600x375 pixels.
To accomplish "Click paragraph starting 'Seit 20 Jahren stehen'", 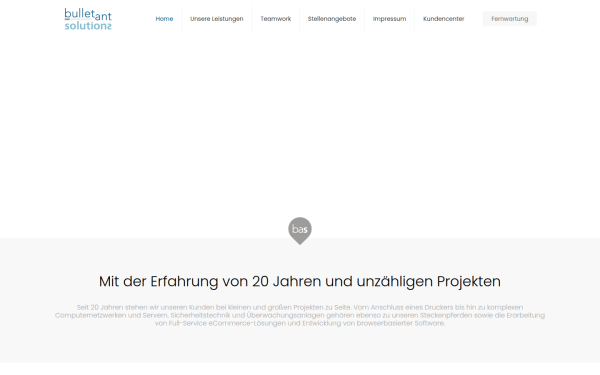I will (x=300, y=315).
